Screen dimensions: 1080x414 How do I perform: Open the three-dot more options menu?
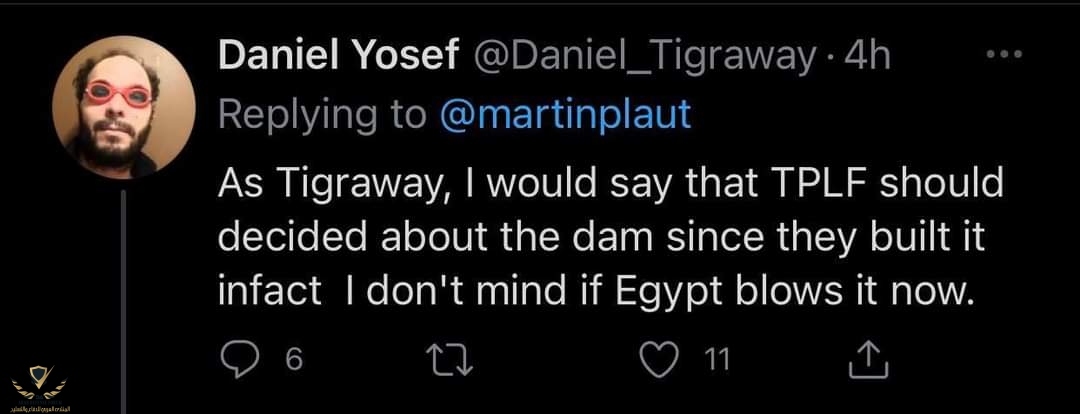click(1003, 55)
